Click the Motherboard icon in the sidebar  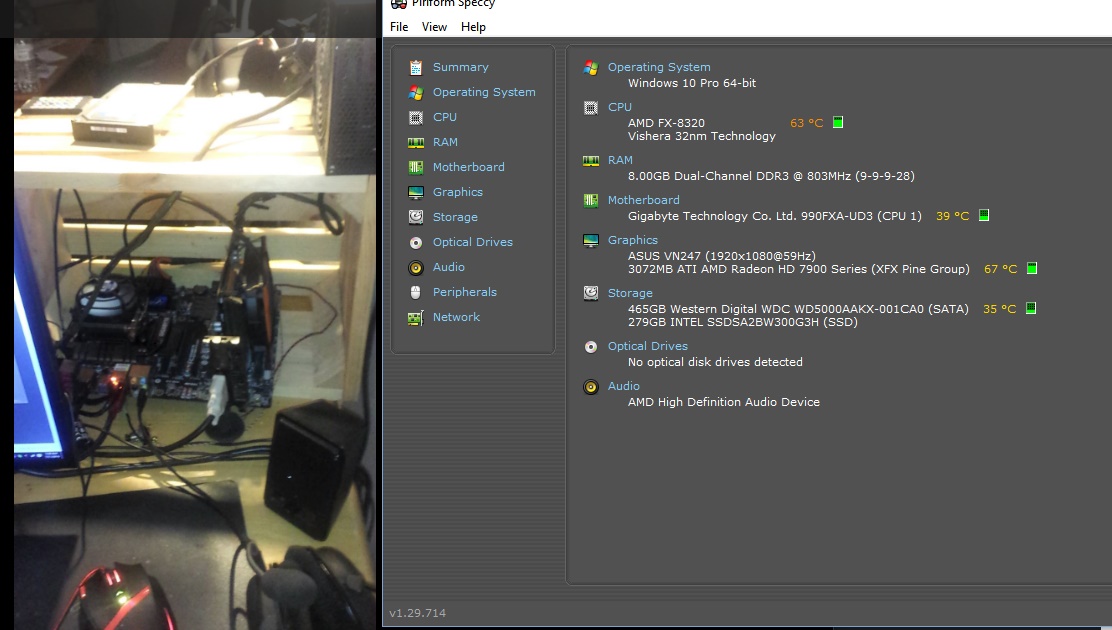click(416, 167)
